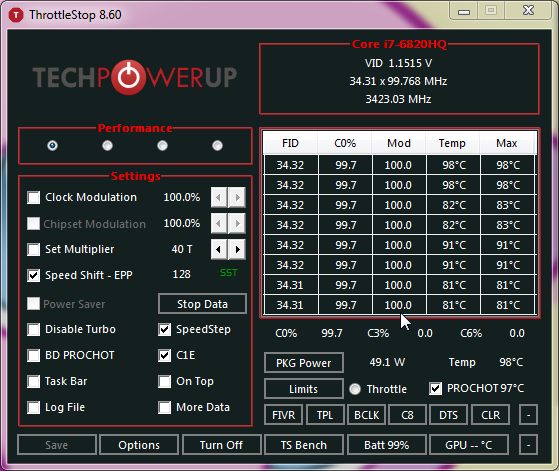Click the minus button beside GPU
This screenshot has width=559, height=471.
click(528, 445)
